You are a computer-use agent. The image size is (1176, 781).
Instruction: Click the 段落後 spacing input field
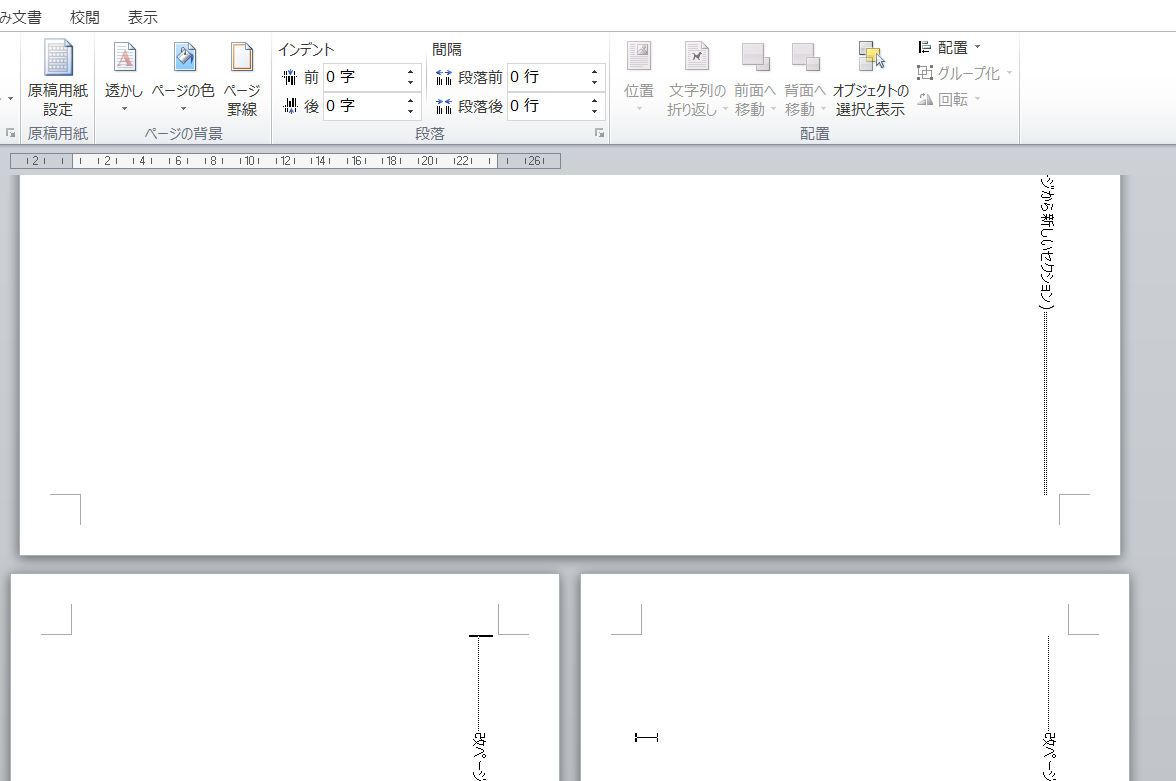(x=545, y=106)
